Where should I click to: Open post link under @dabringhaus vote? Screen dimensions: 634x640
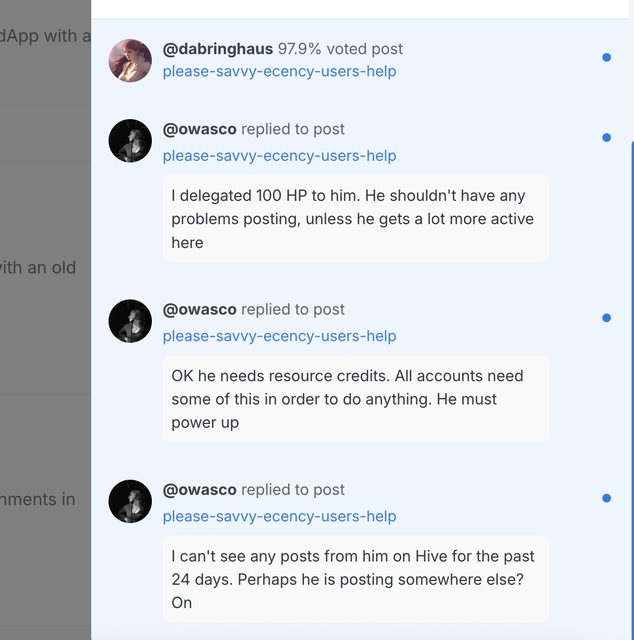279,71
